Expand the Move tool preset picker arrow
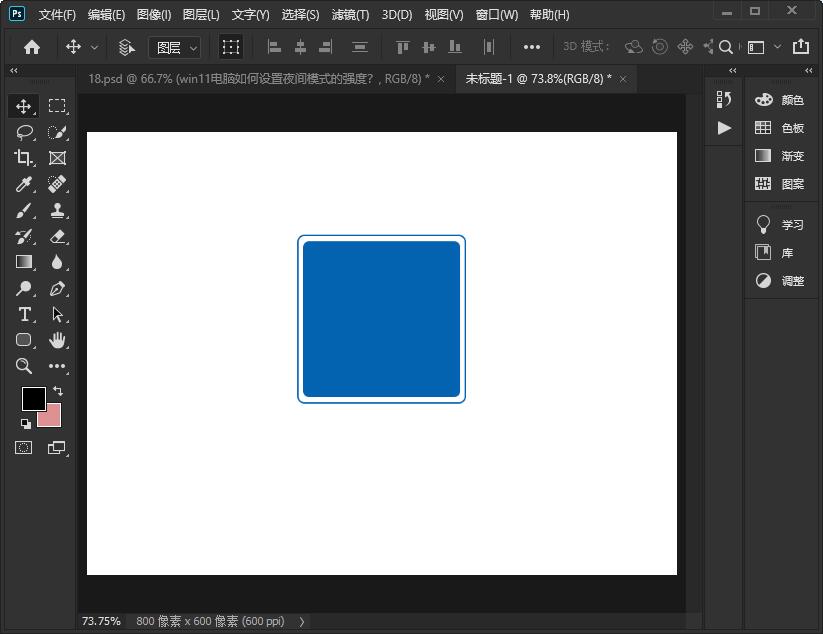 95,47
